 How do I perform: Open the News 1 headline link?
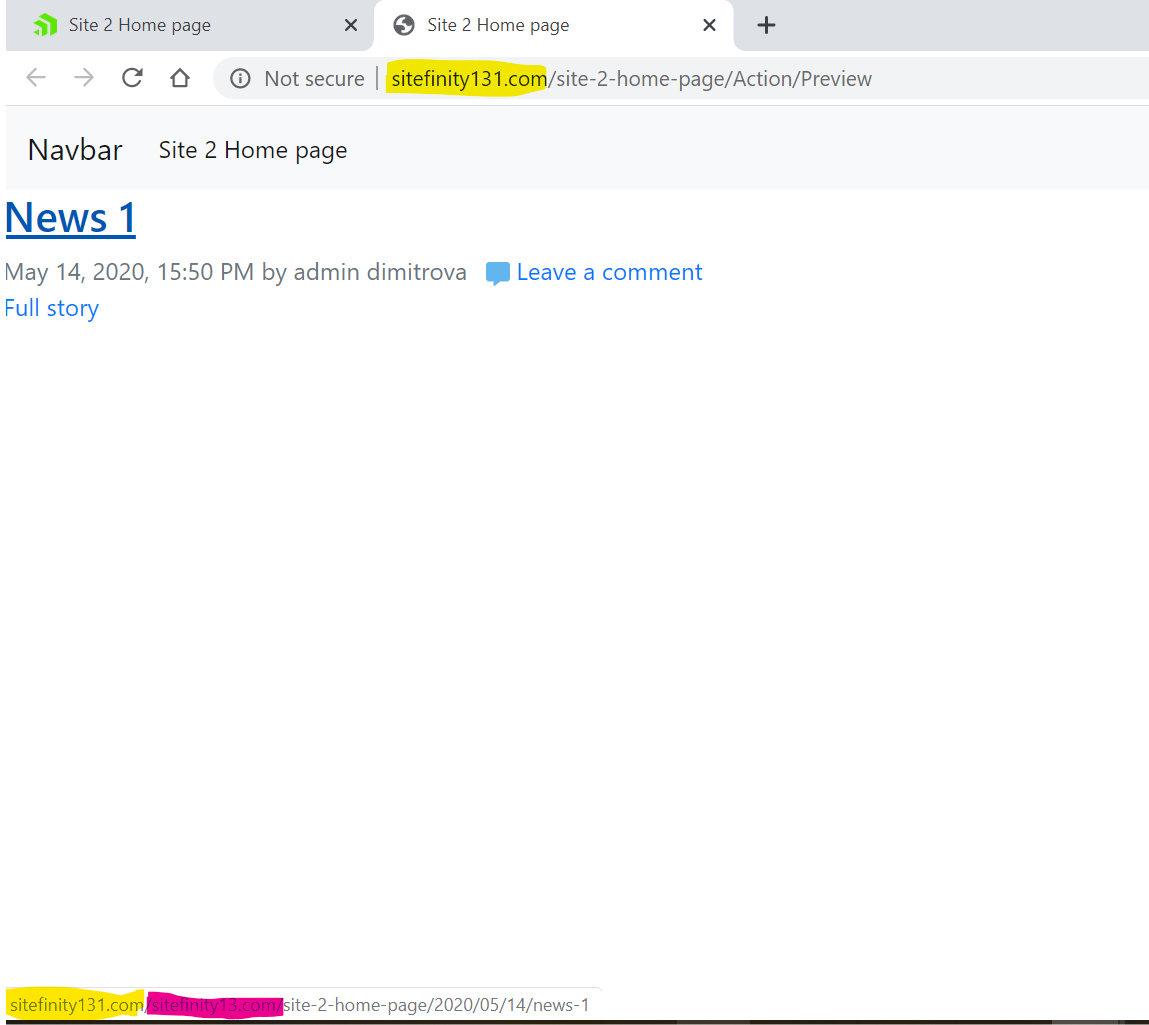pos(70,218)
